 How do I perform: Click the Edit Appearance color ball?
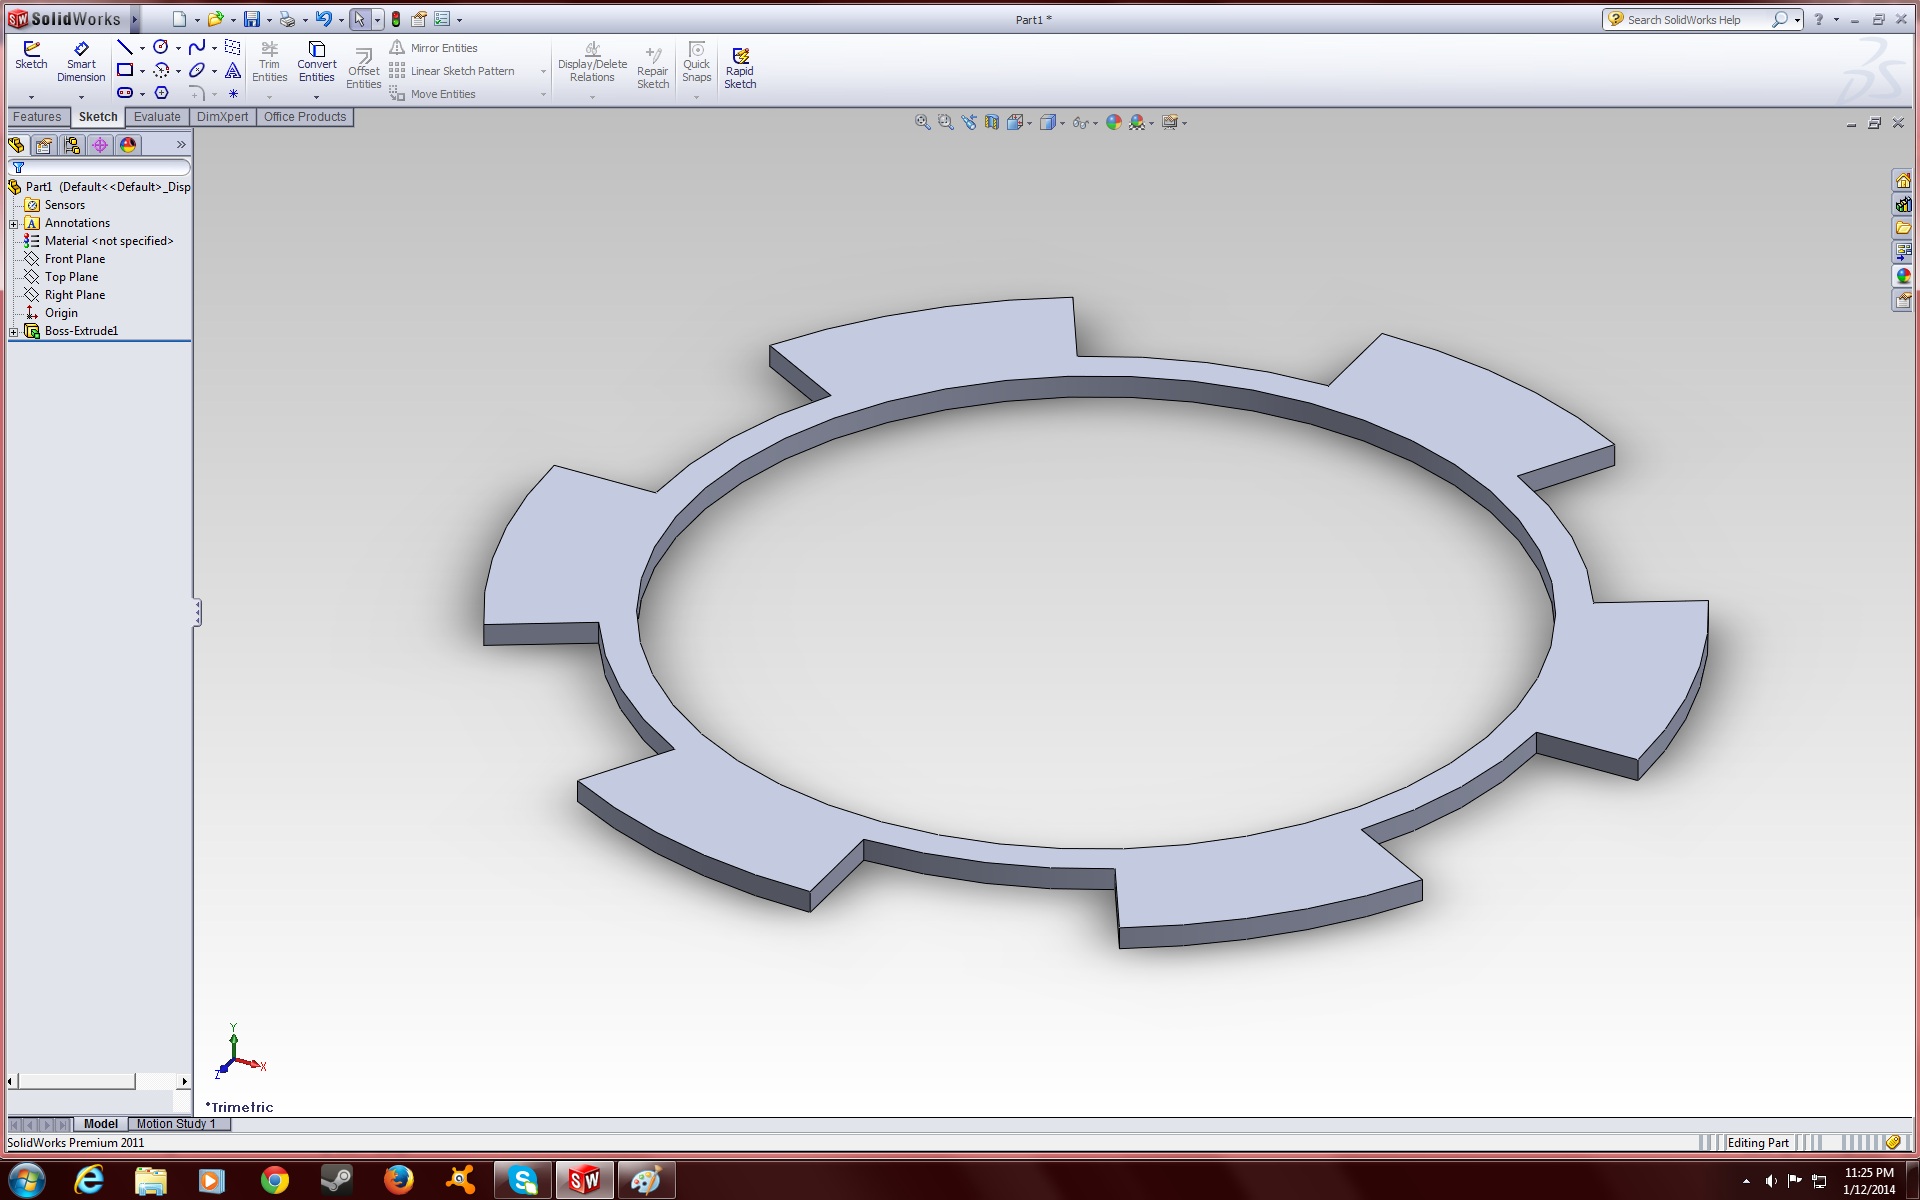[1113, 122]
